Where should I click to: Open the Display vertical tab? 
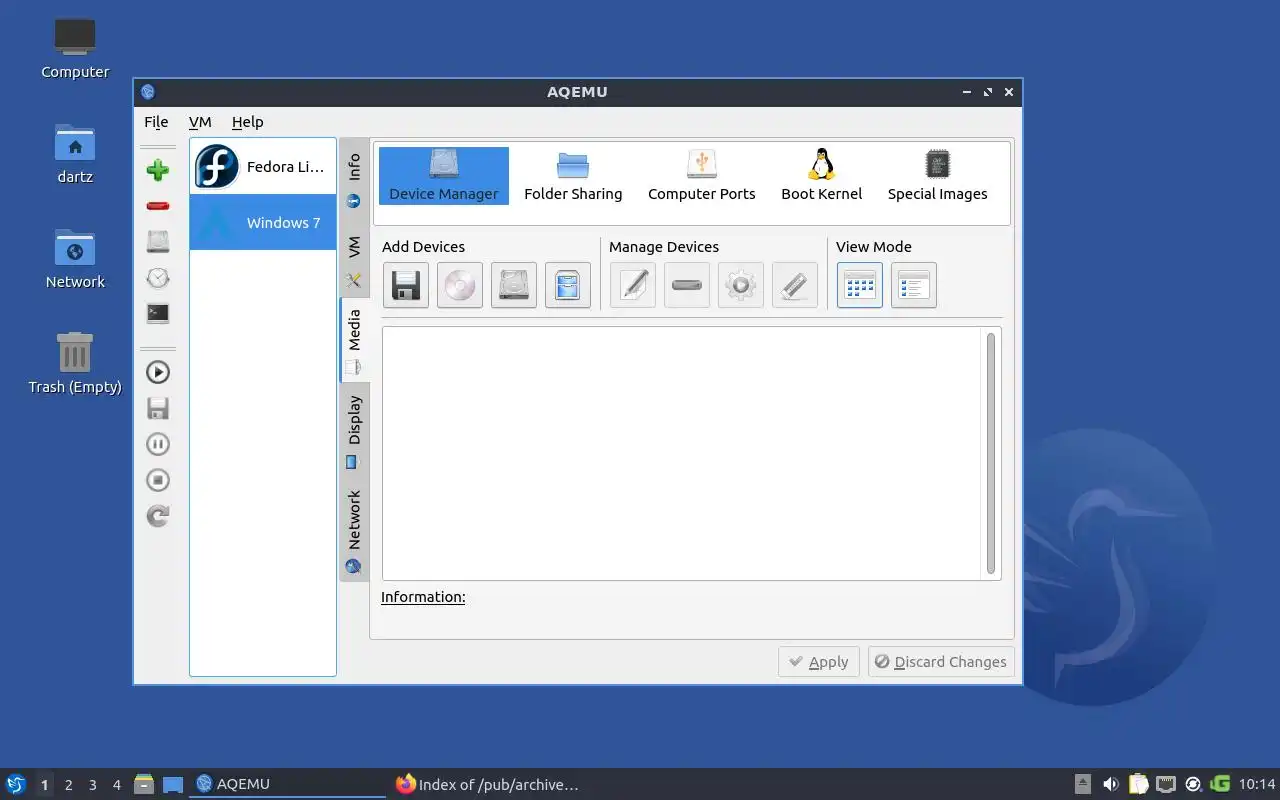coord(354,431)
